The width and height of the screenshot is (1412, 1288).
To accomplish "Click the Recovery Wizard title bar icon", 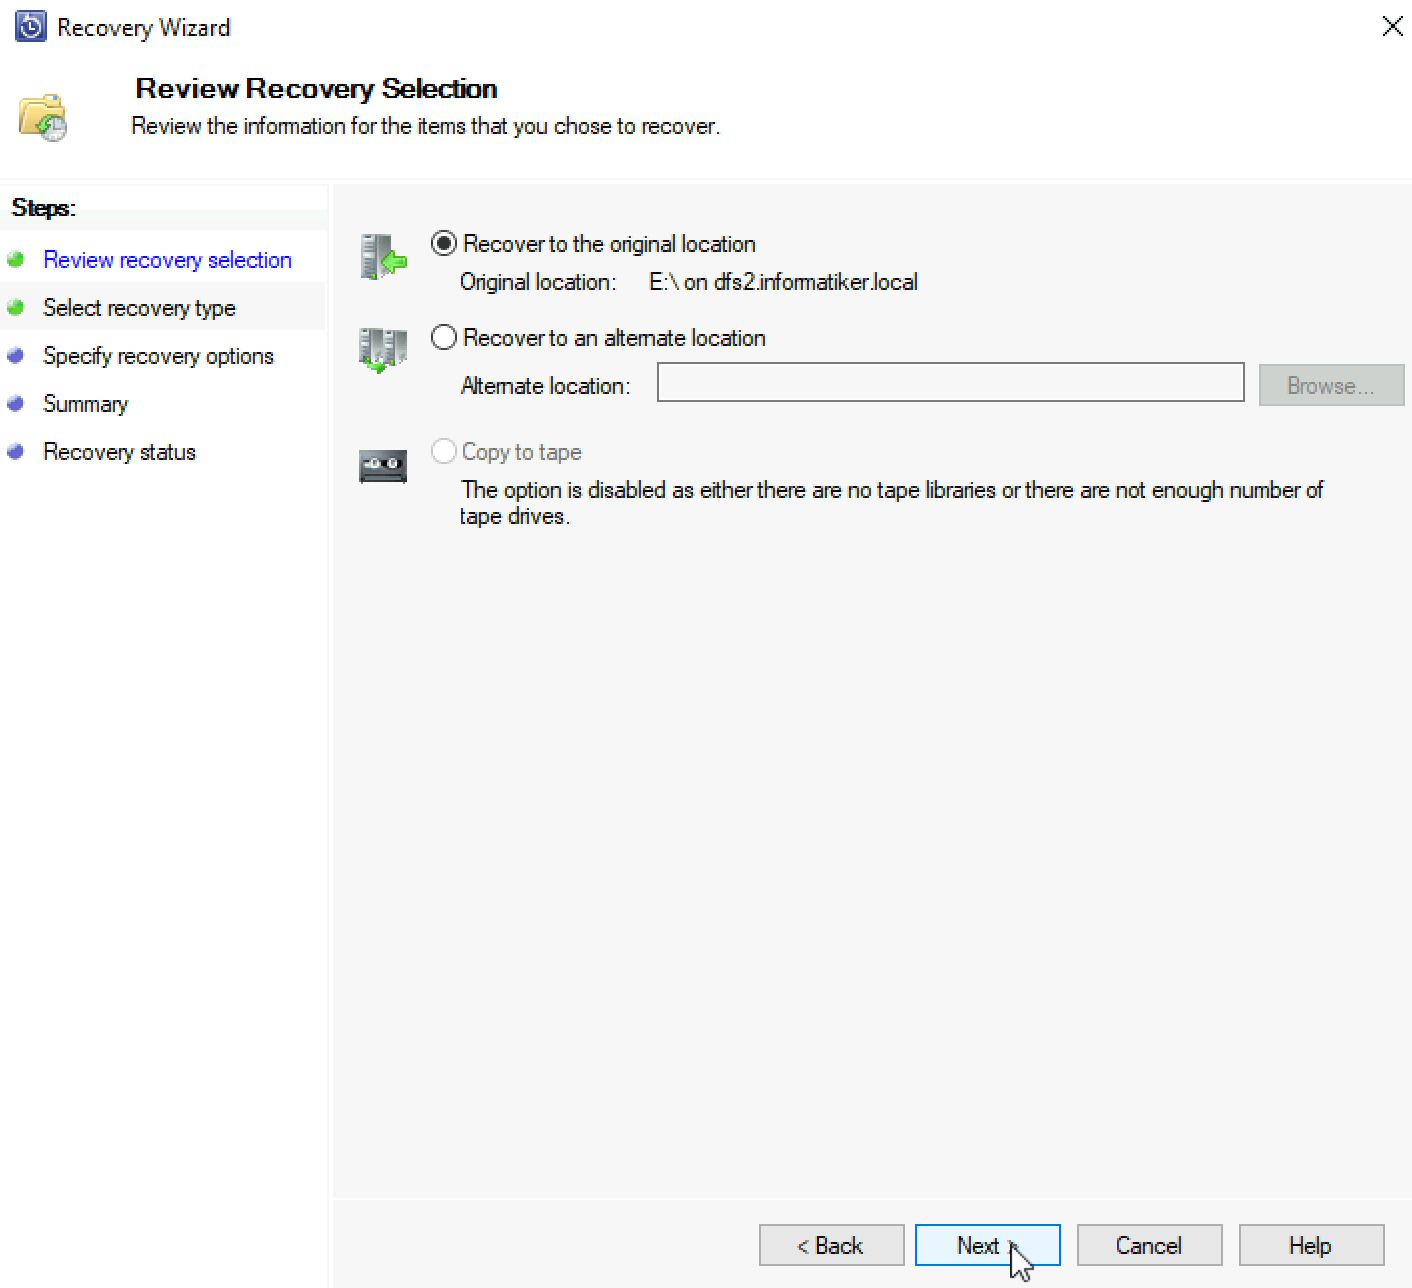I will tap(31, 26).
